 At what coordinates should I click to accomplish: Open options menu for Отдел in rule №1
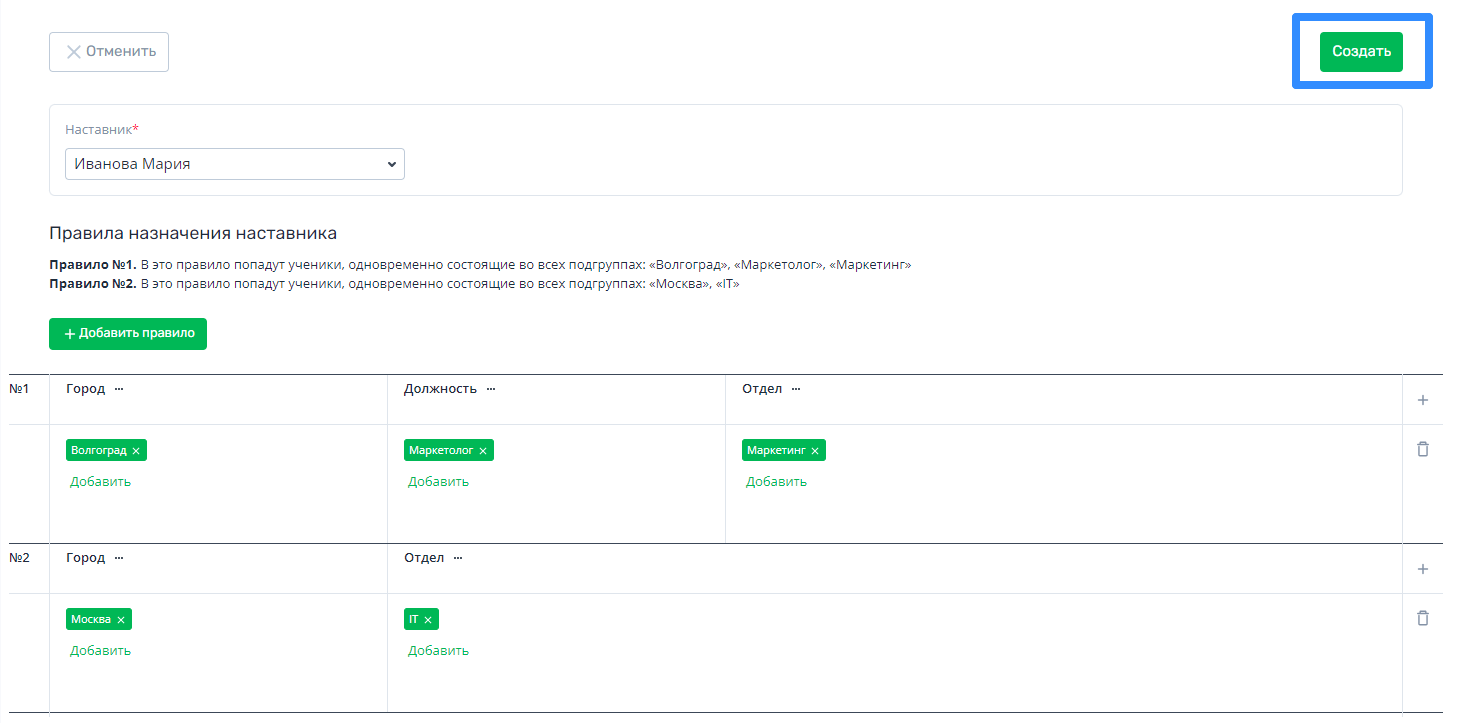pos(796,389)
